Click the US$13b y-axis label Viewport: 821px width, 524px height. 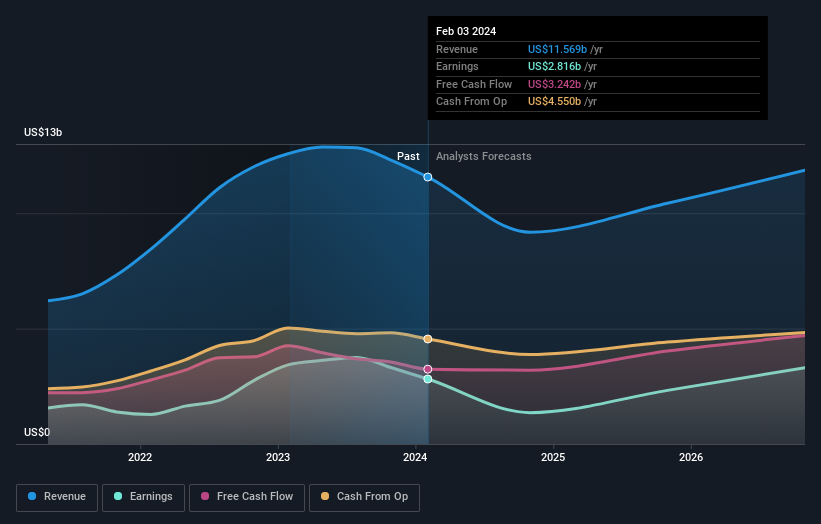point(43,132)
